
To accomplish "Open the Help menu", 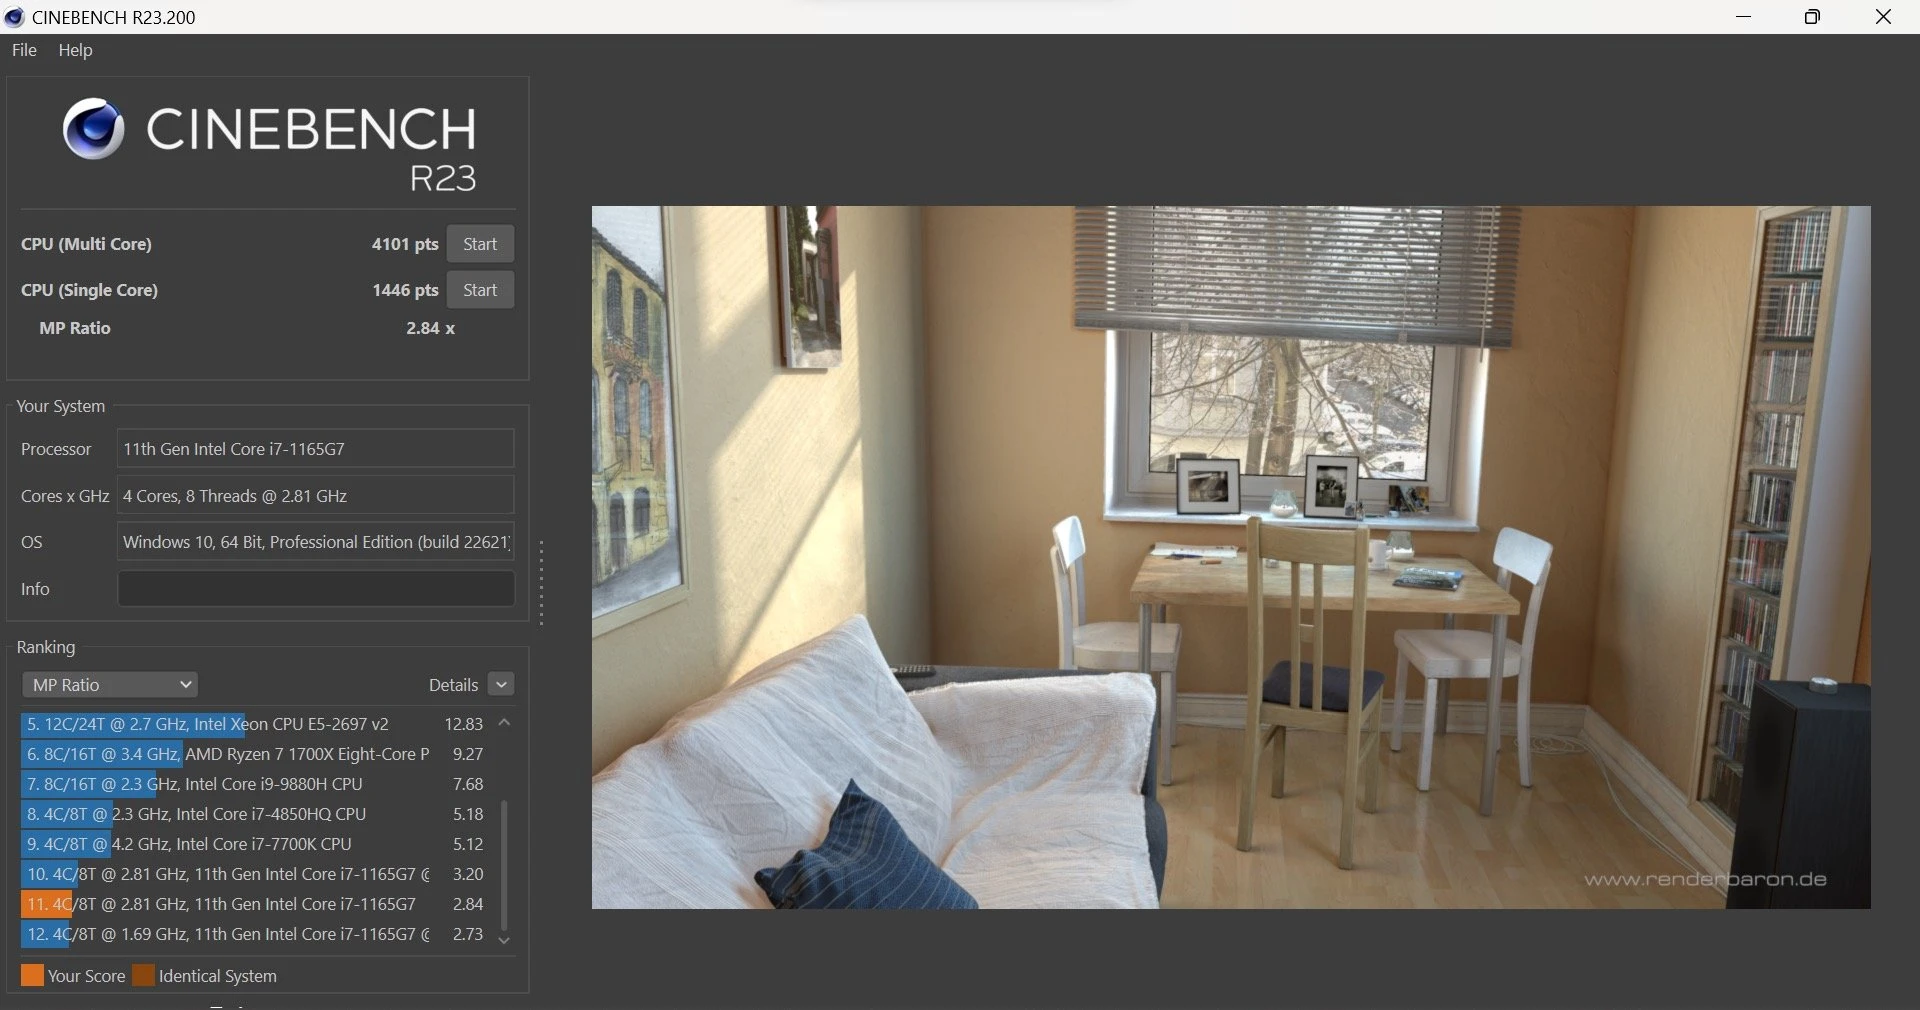I will [x=75, y=50].
